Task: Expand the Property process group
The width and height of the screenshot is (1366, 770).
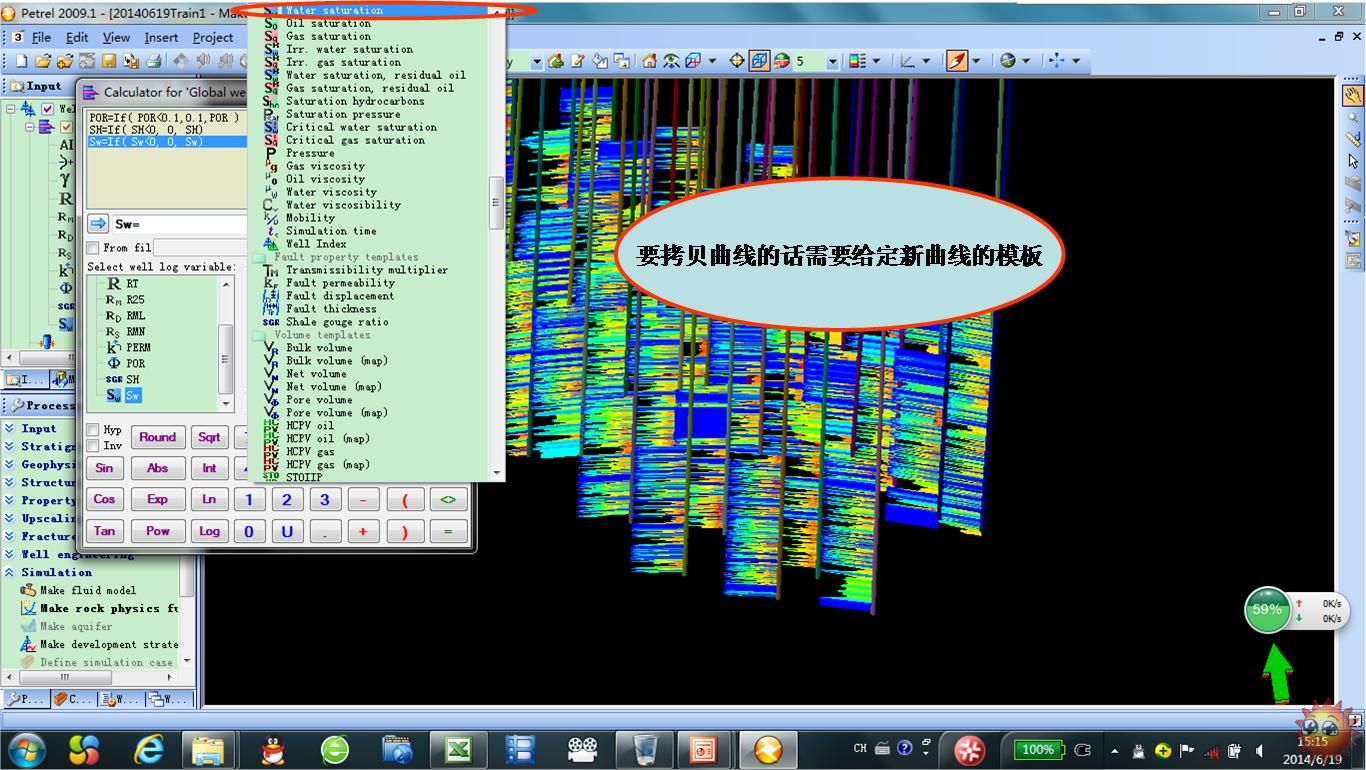Action: [x=9, y=500]
